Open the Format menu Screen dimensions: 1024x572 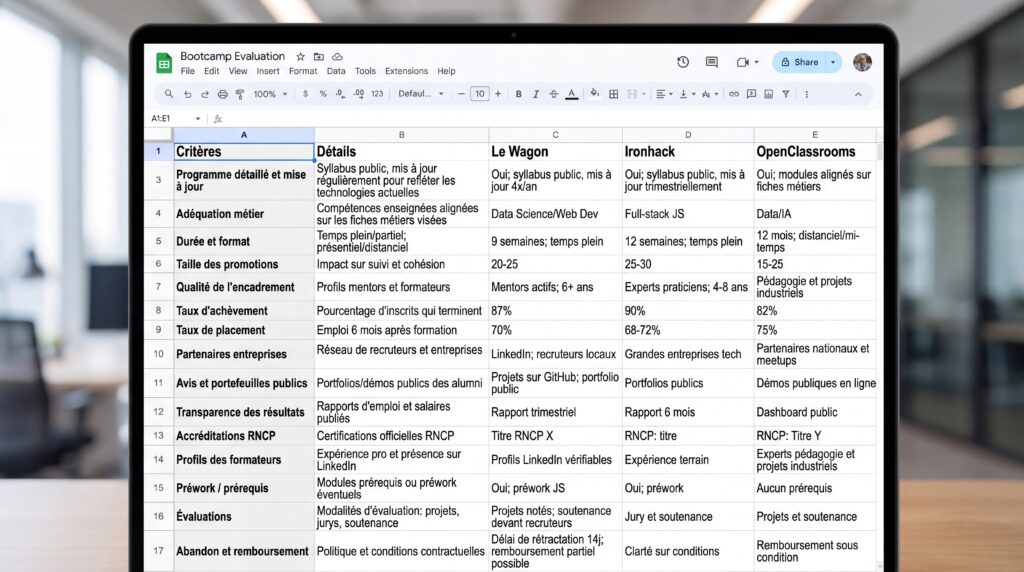(x=303, y=71)
